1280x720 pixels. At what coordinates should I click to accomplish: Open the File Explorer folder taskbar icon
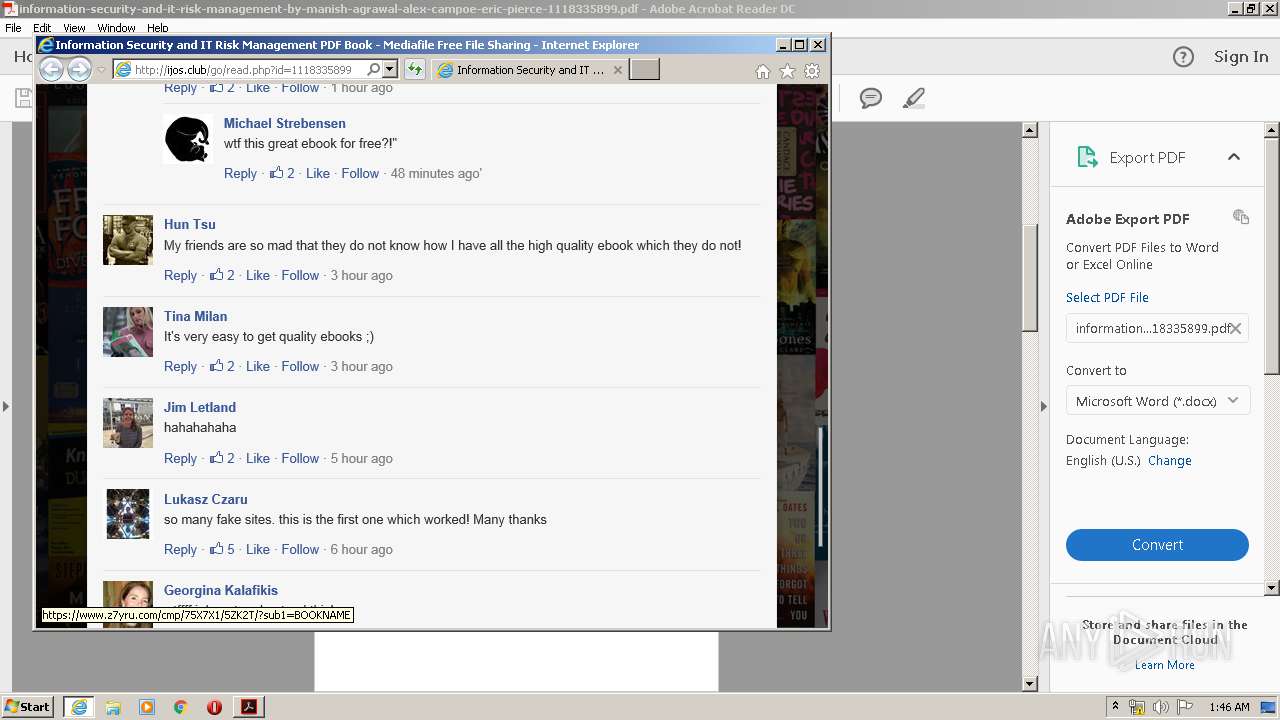coord(113,707)
